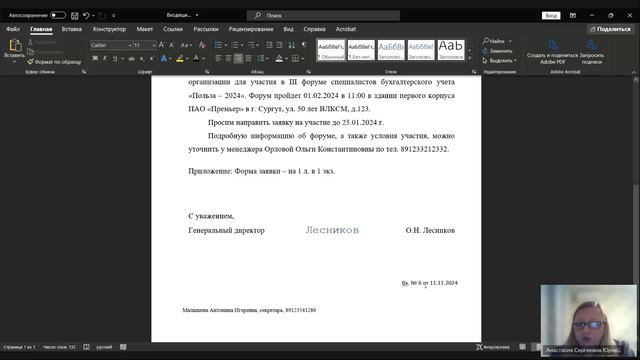
Task: Click the text highlight color marker
Action: (180, 58)
